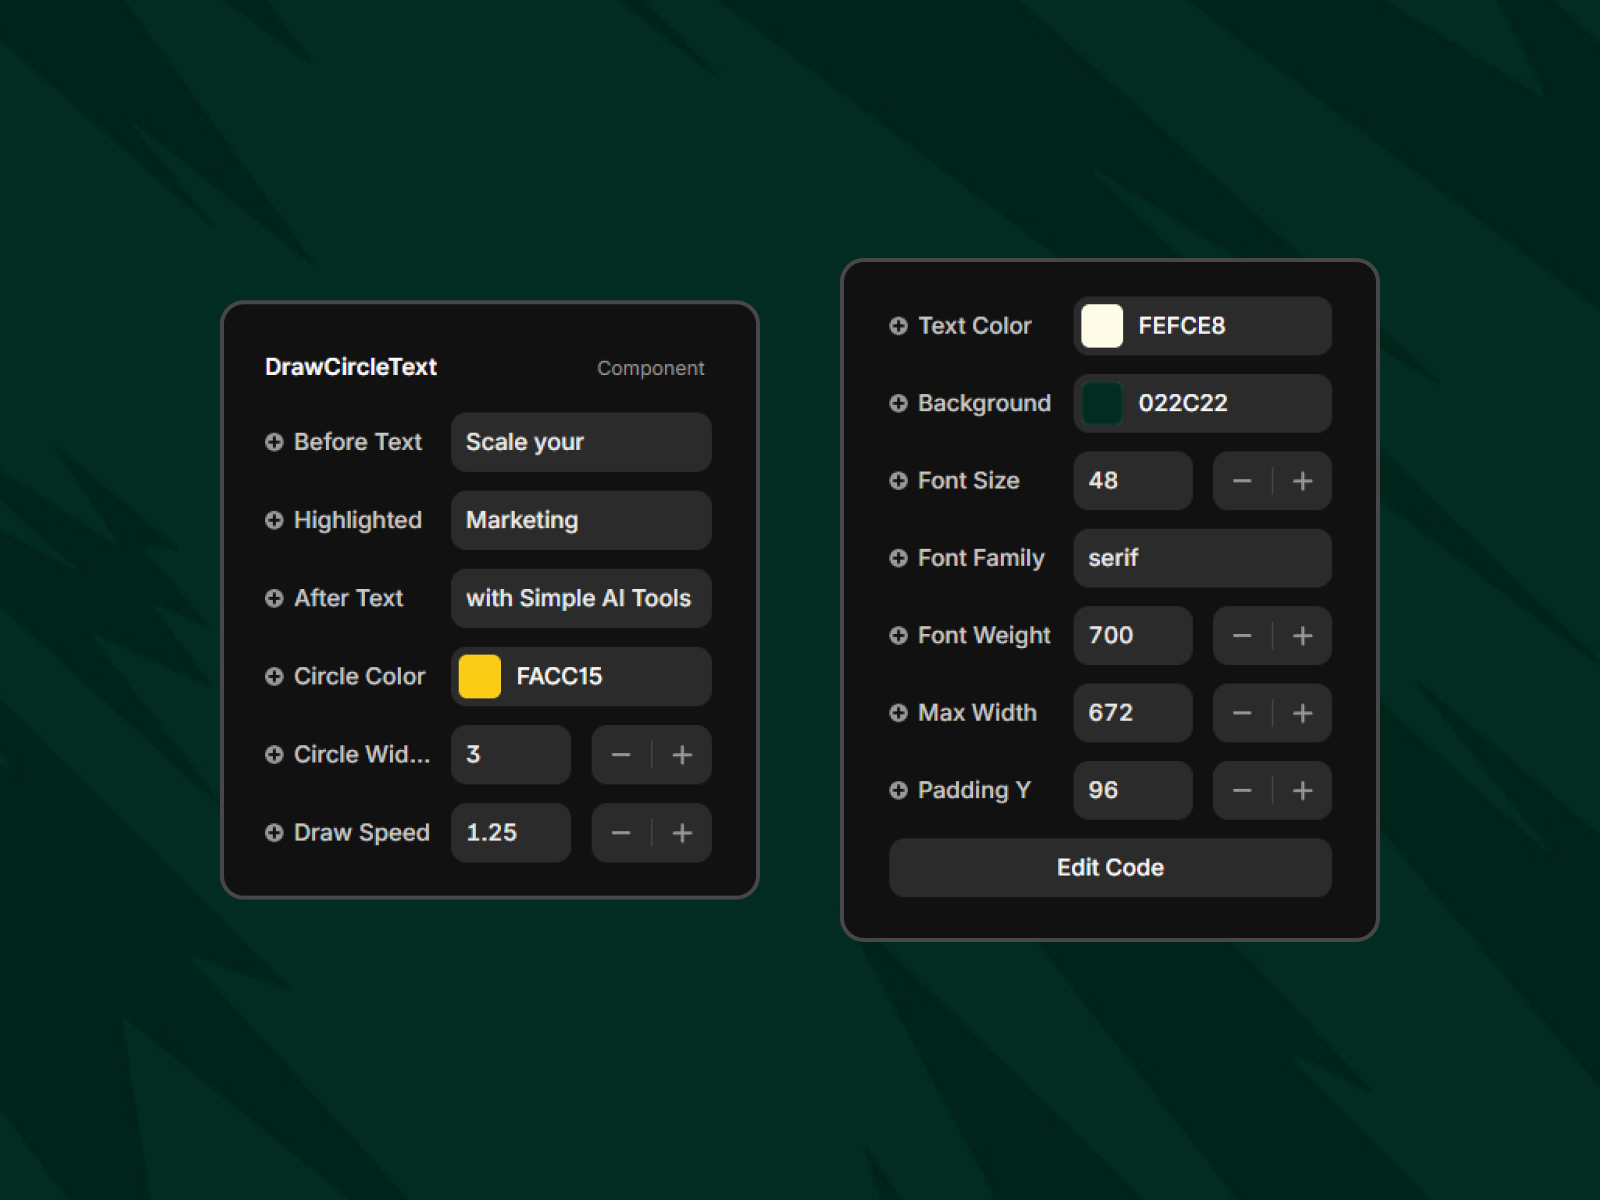Click the plus icon next to Font Family
The width and height of the screenshot is (1600, 1200).
[898, 558]
